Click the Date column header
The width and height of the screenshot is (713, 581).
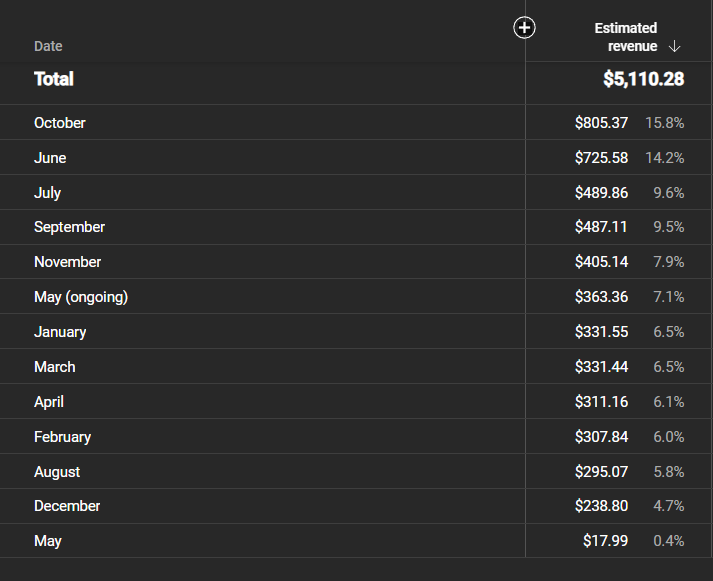(48, 46)
